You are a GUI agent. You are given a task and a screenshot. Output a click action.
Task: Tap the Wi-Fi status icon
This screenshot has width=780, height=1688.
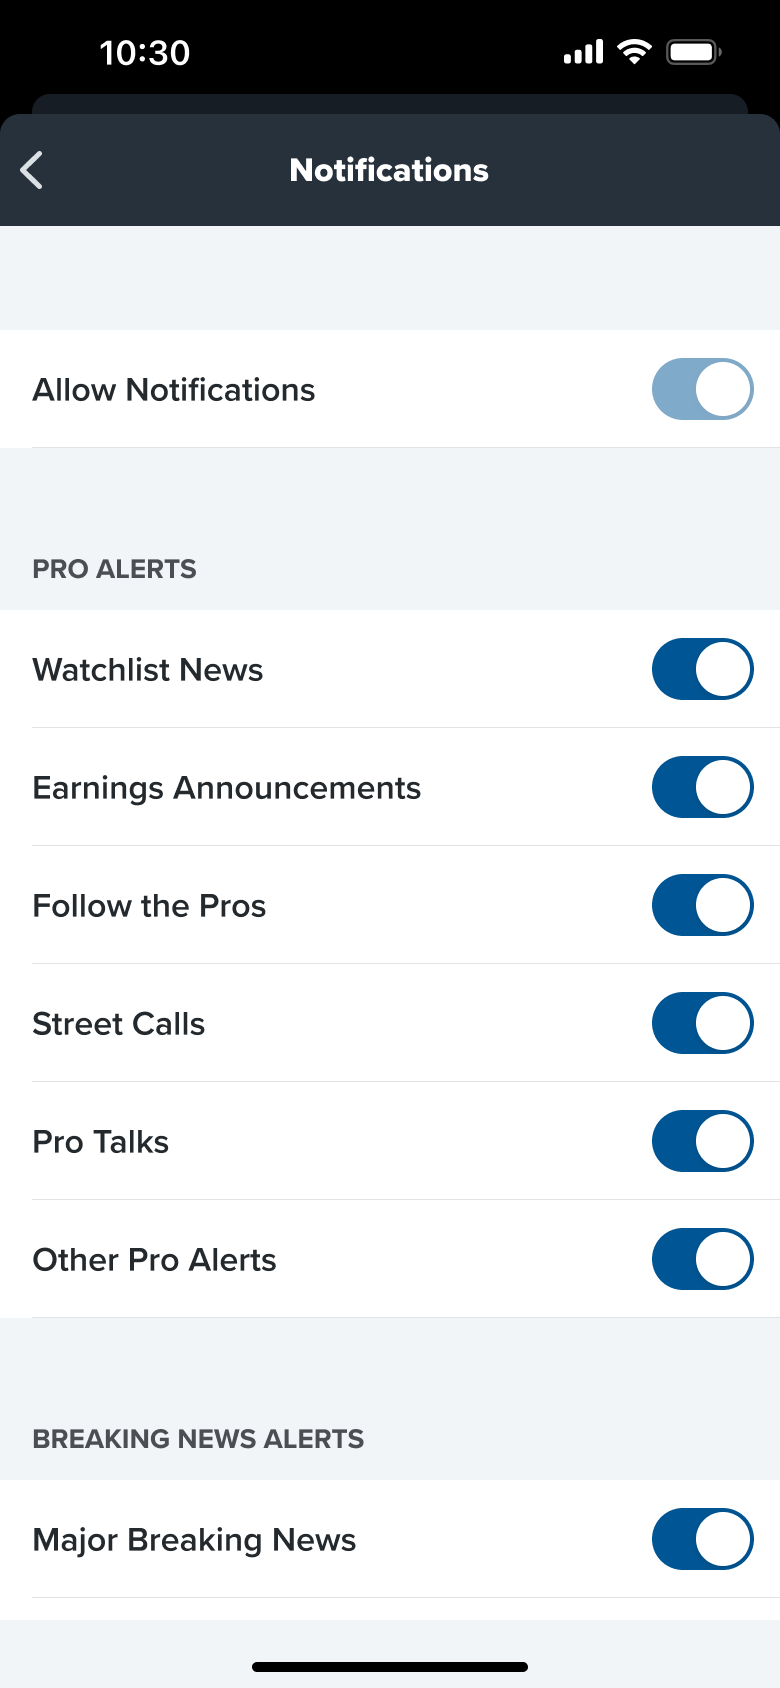tap(634, 52)
